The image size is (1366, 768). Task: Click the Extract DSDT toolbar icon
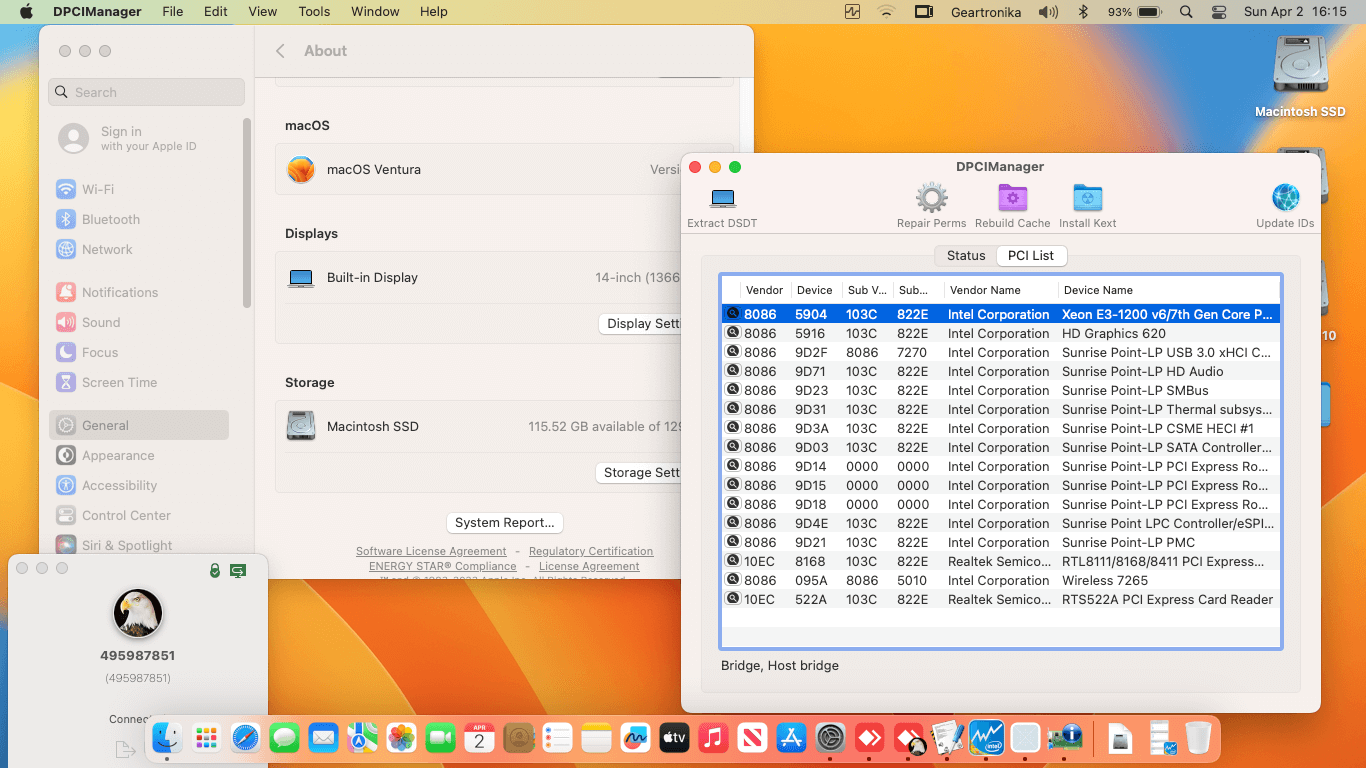coord(722,198)
